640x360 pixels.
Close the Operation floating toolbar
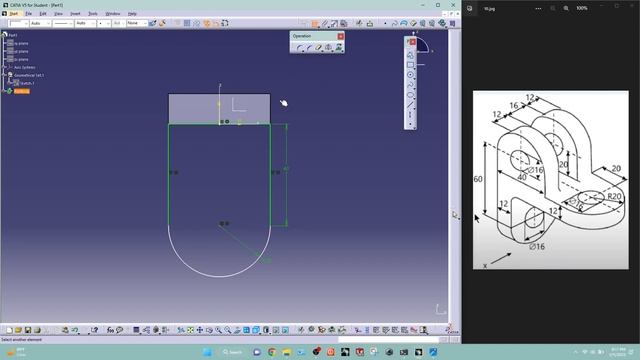pyautogui.click(x=340, y=36)
